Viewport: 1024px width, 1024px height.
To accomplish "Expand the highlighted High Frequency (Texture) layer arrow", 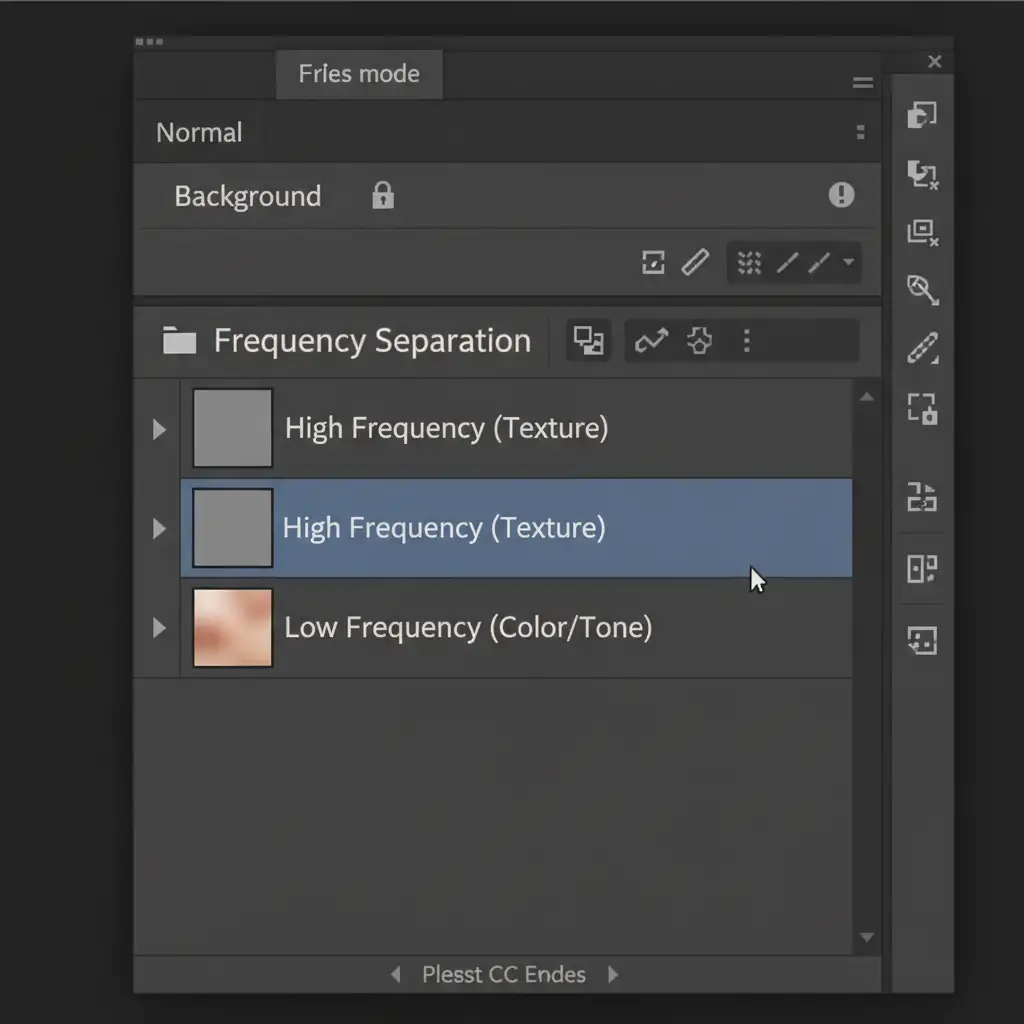I will [159, 528].
